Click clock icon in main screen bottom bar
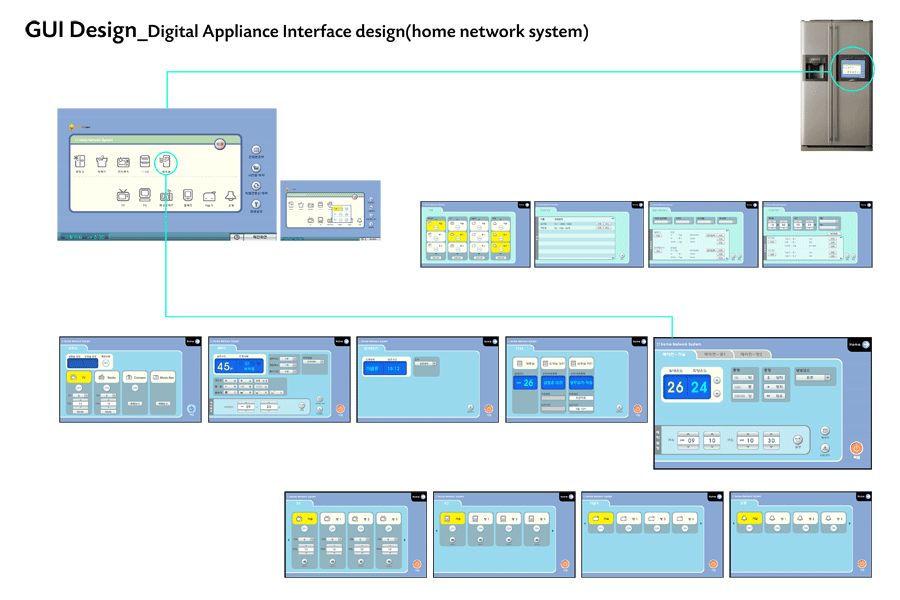 pos(236,237)
